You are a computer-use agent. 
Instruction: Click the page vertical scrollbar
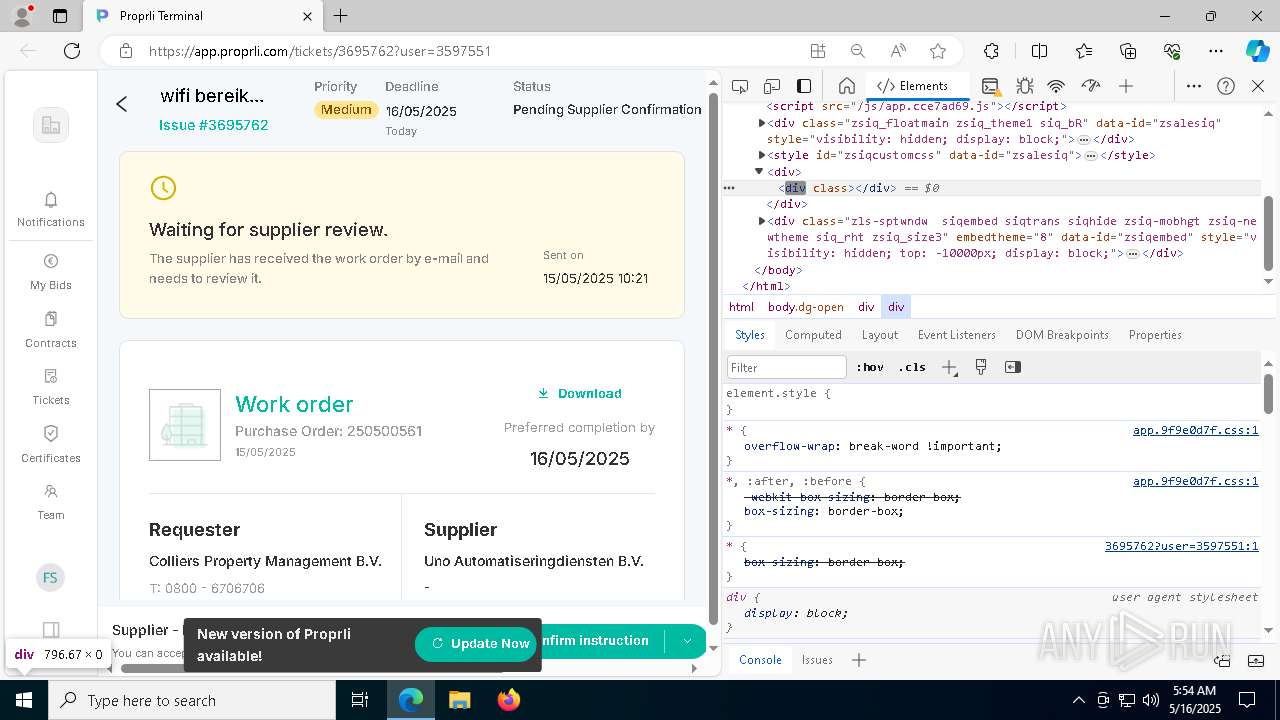[x=712, y=360]
